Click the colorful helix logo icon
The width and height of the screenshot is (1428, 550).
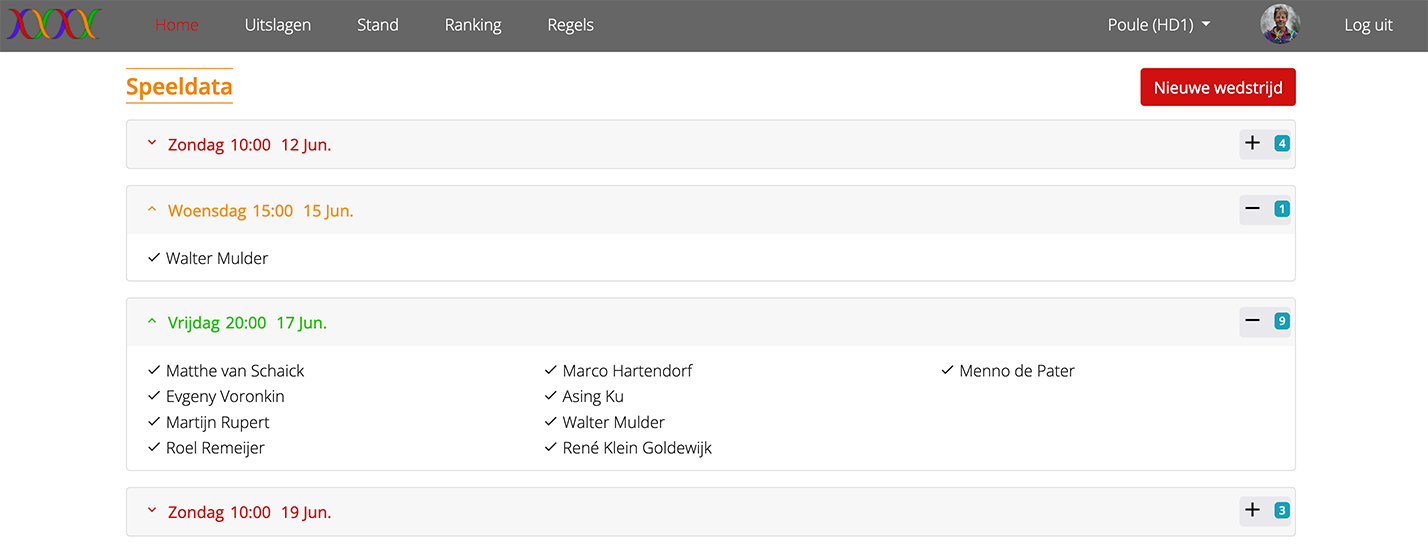(54, 25)
